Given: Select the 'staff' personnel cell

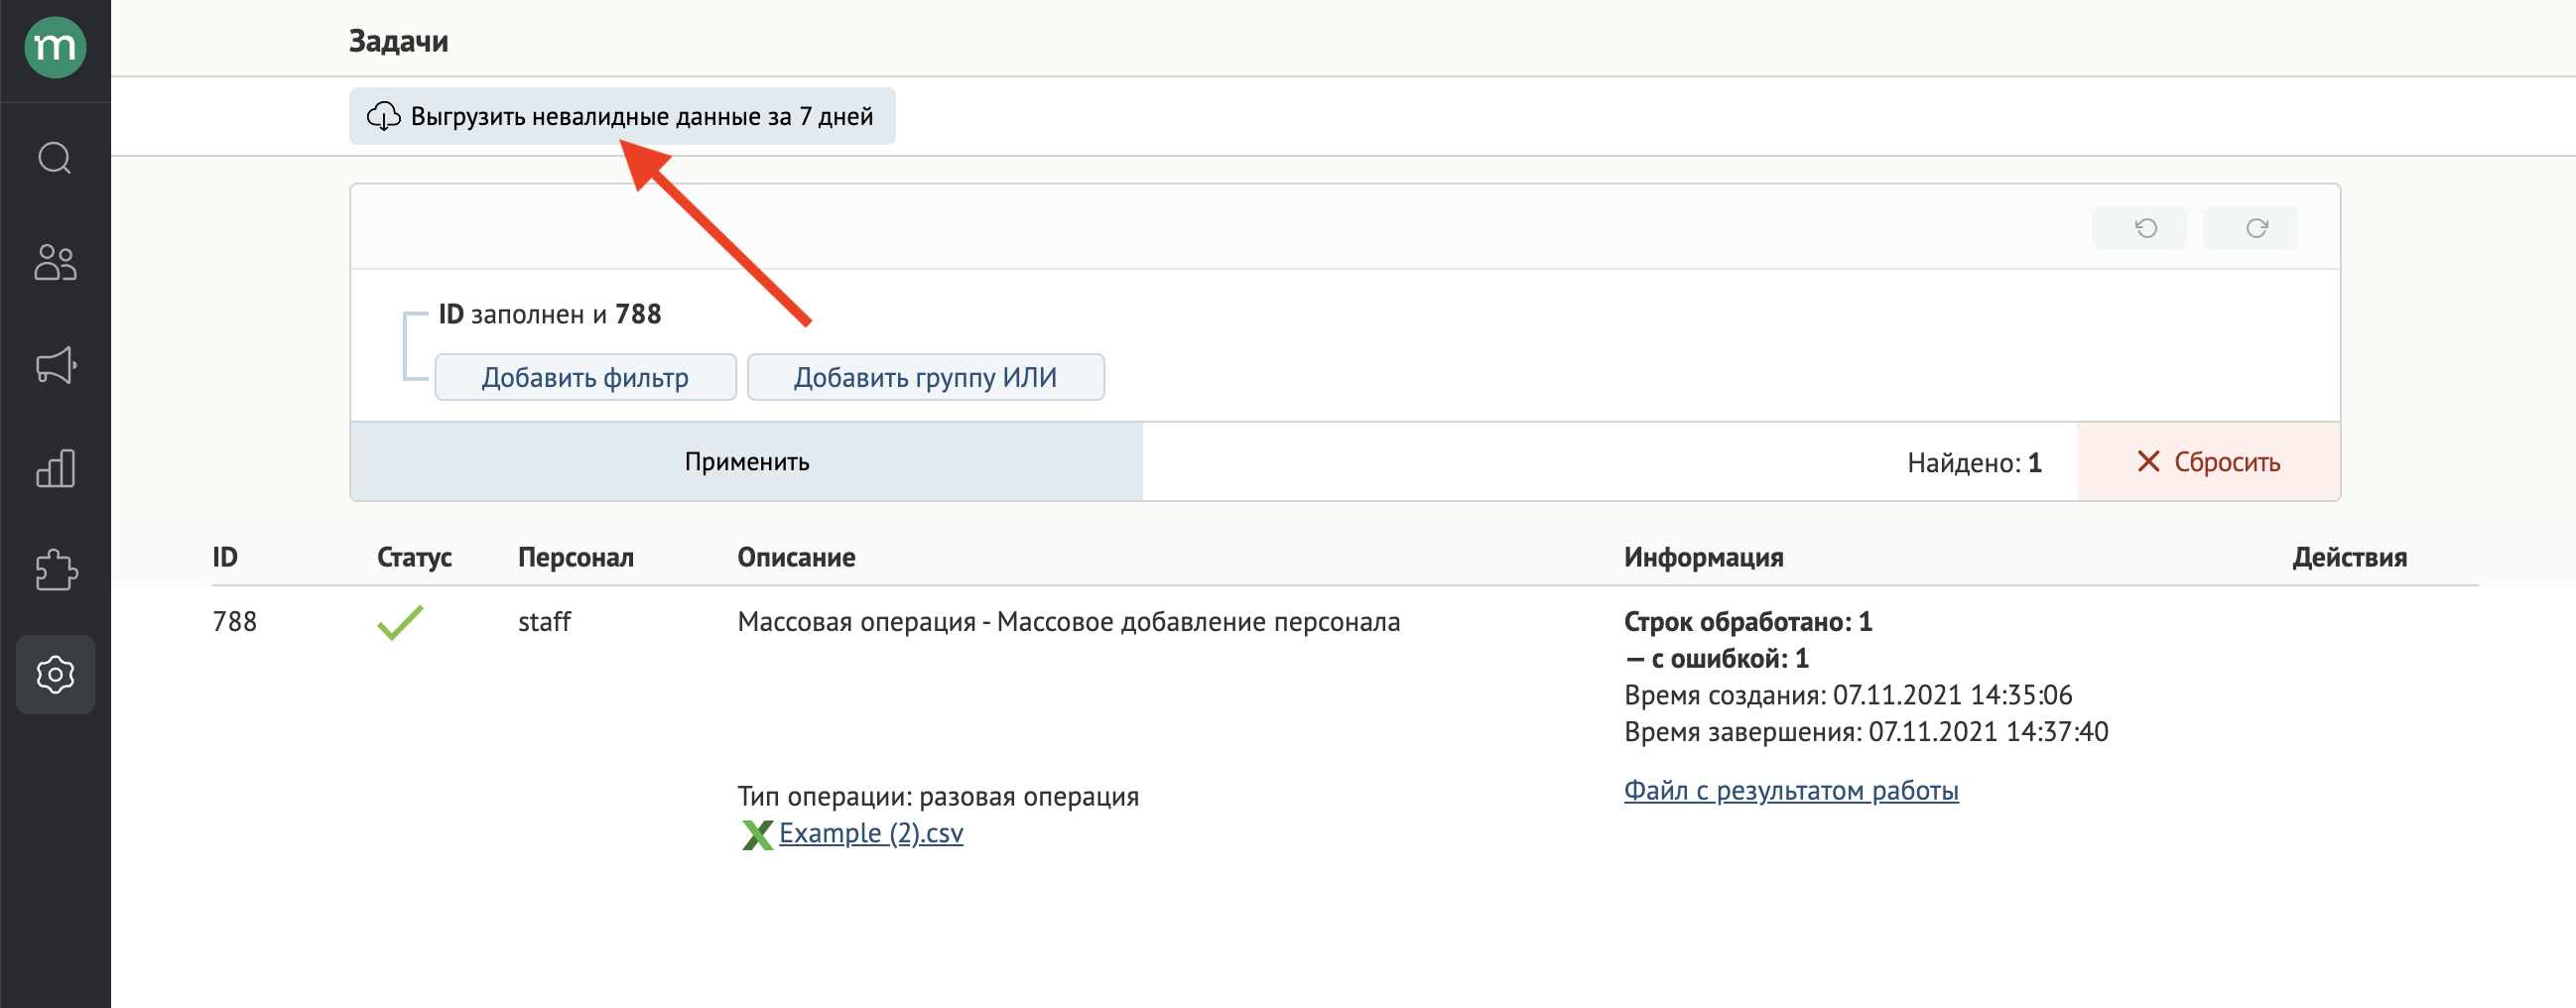Looking at the screenshot, I should point(544,622).
